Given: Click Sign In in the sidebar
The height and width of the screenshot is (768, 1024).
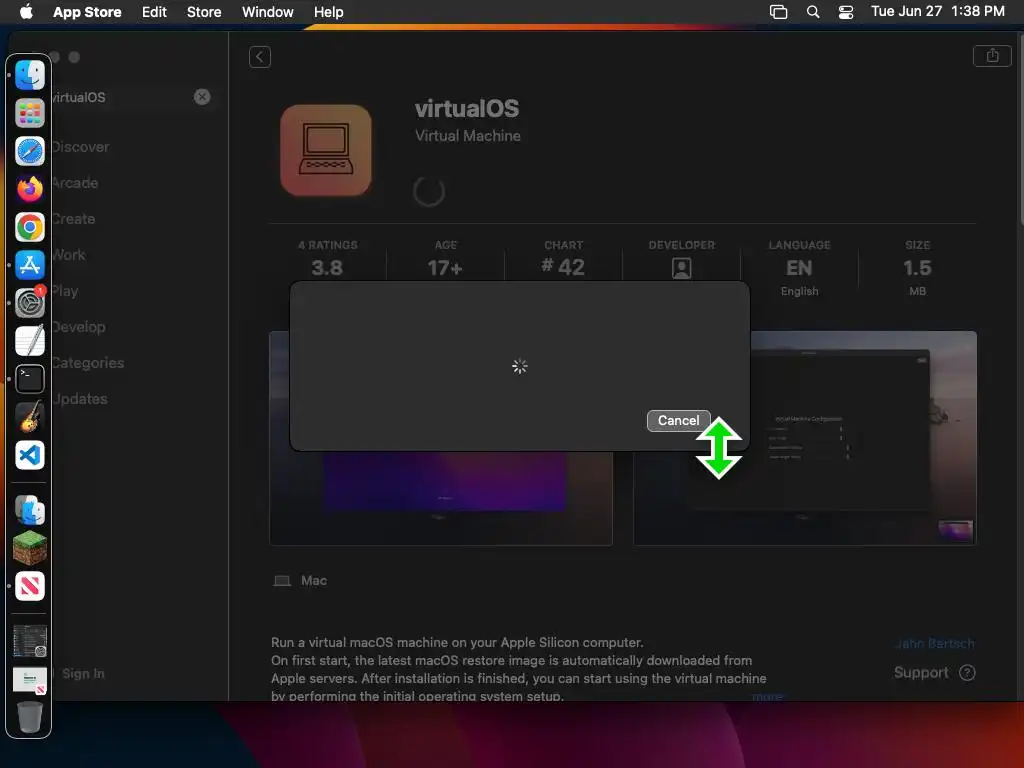Looking at the screenshot, I should pyautogui.click(x=83, y=673).
